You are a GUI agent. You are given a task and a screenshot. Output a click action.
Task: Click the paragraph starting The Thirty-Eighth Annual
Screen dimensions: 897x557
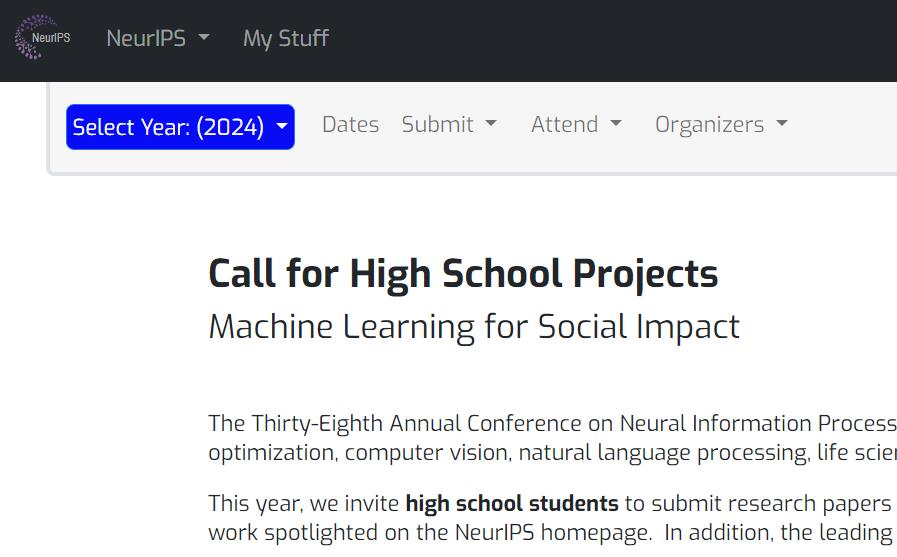click(552, 424)
